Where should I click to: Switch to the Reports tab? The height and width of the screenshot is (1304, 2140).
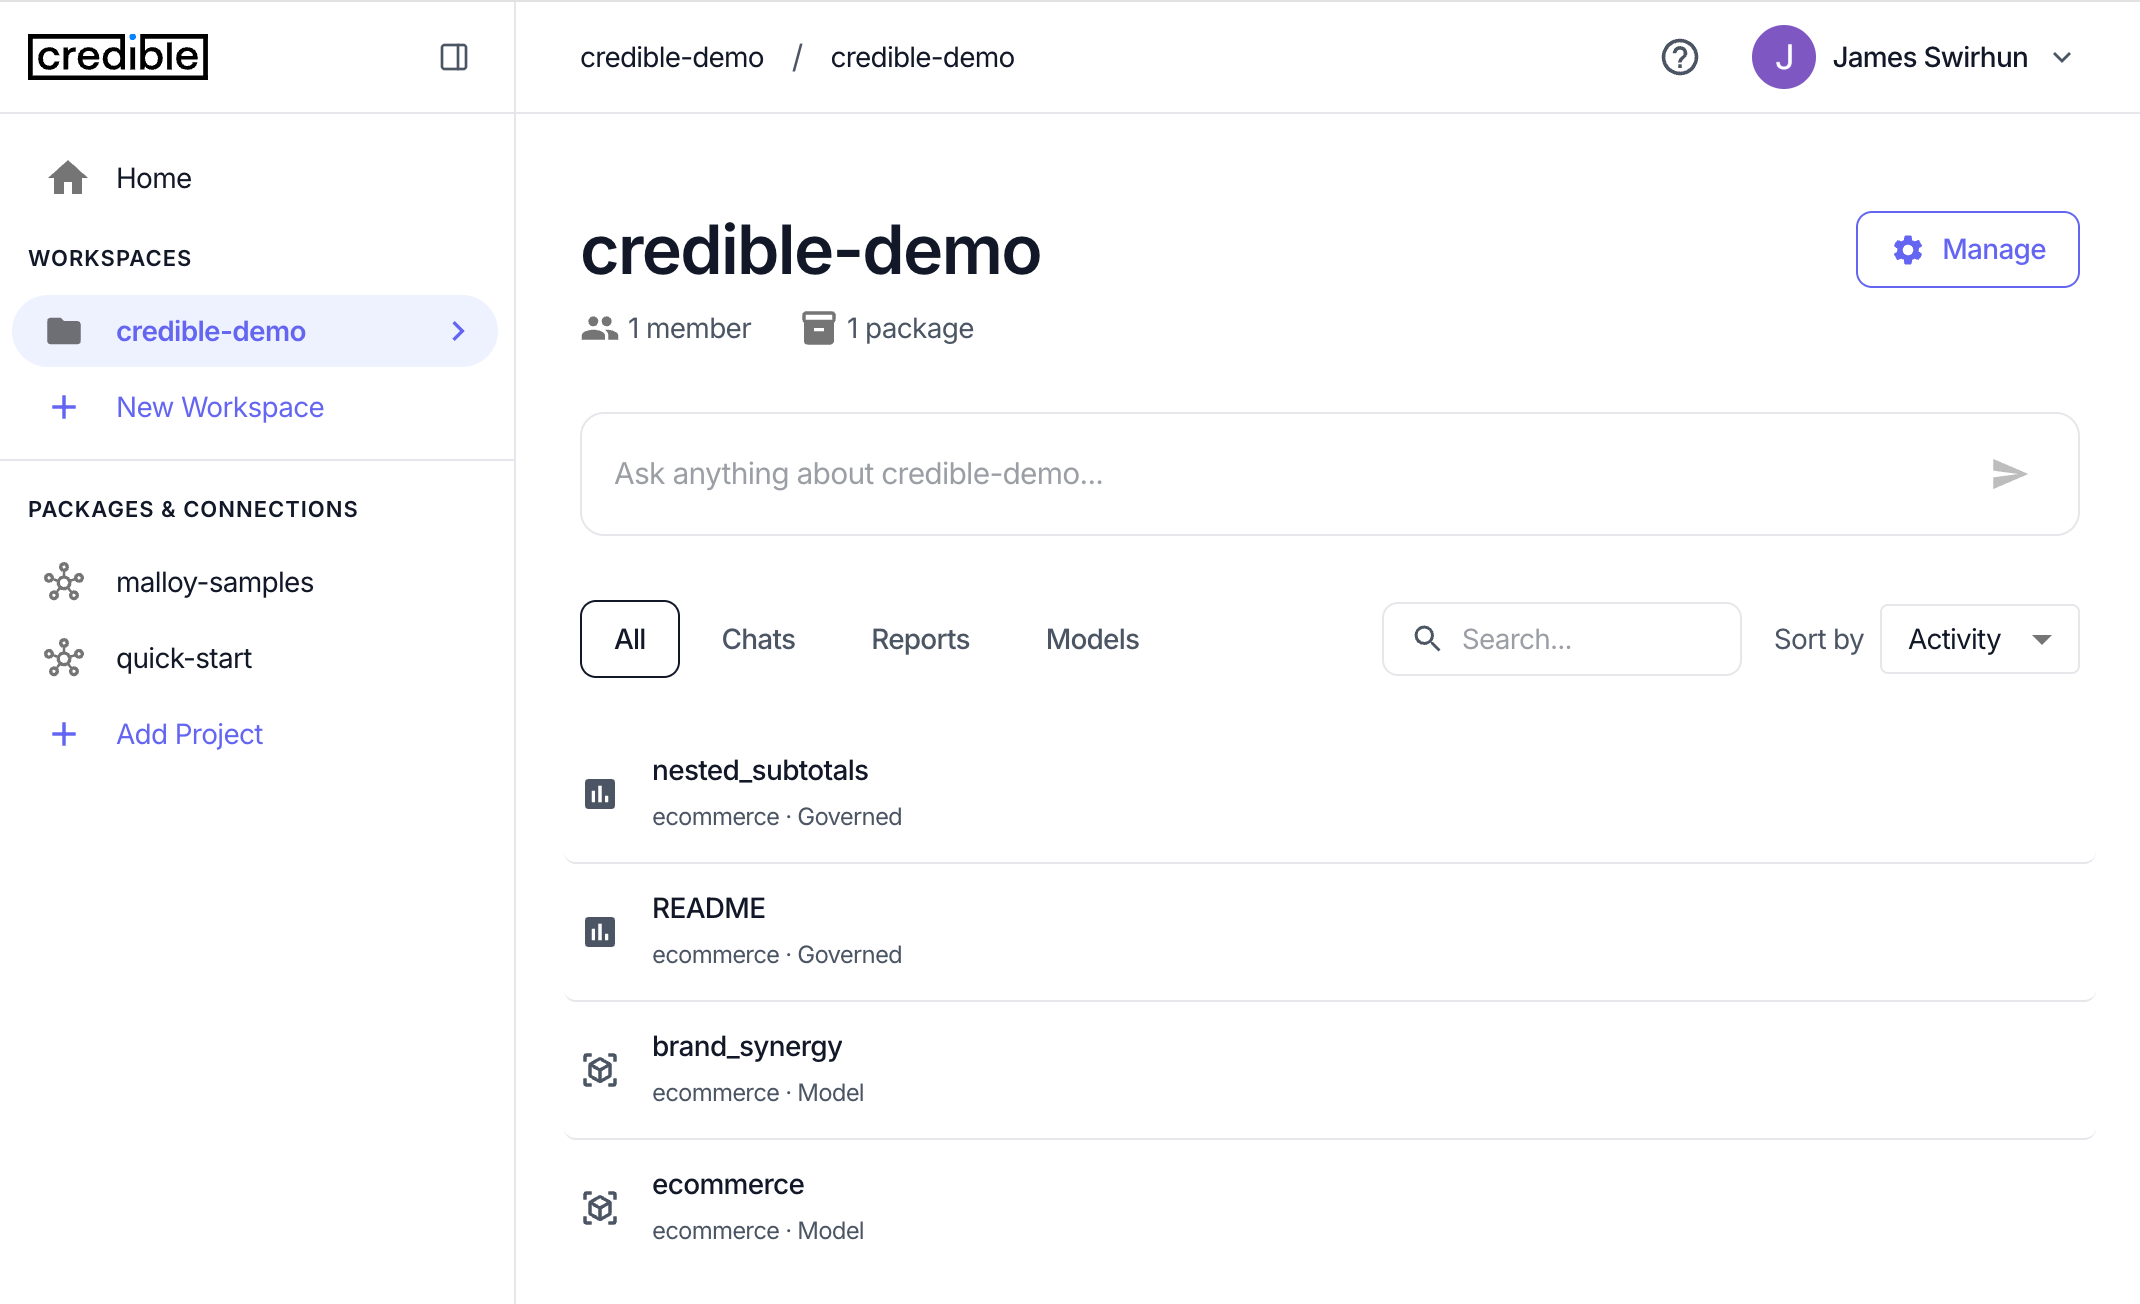(x=920, y=639)
